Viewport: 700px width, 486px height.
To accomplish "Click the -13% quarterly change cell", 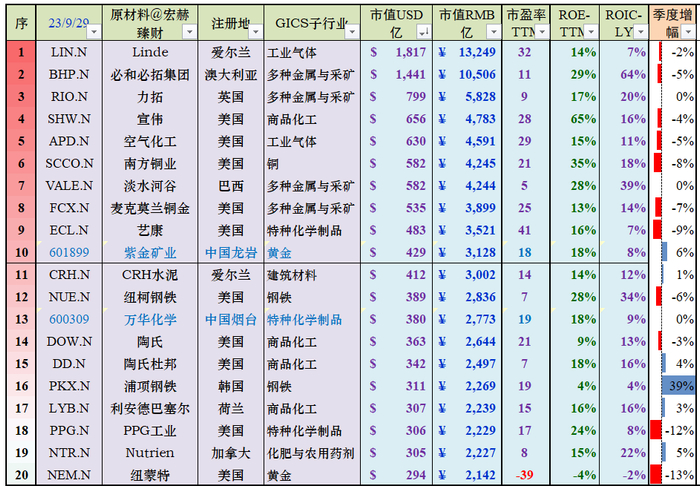I will (x=673, y=475).
